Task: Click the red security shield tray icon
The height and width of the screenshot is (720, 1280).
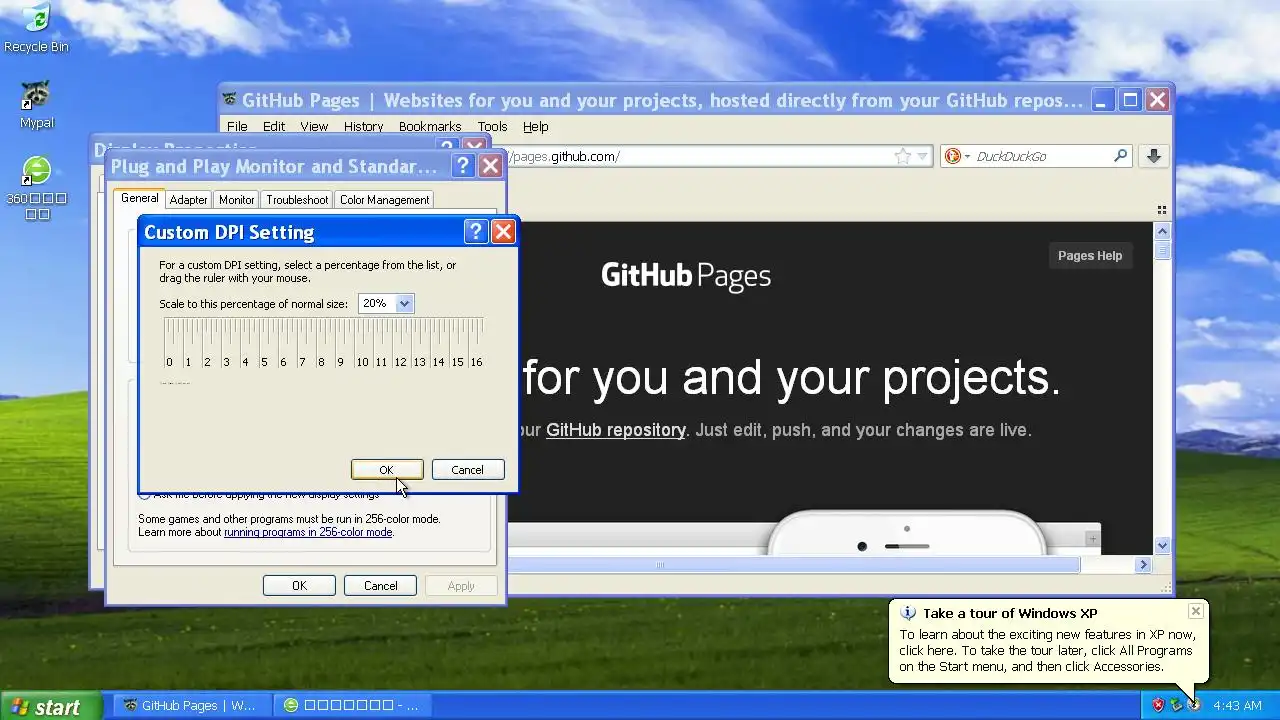Action: (1158, 705)
